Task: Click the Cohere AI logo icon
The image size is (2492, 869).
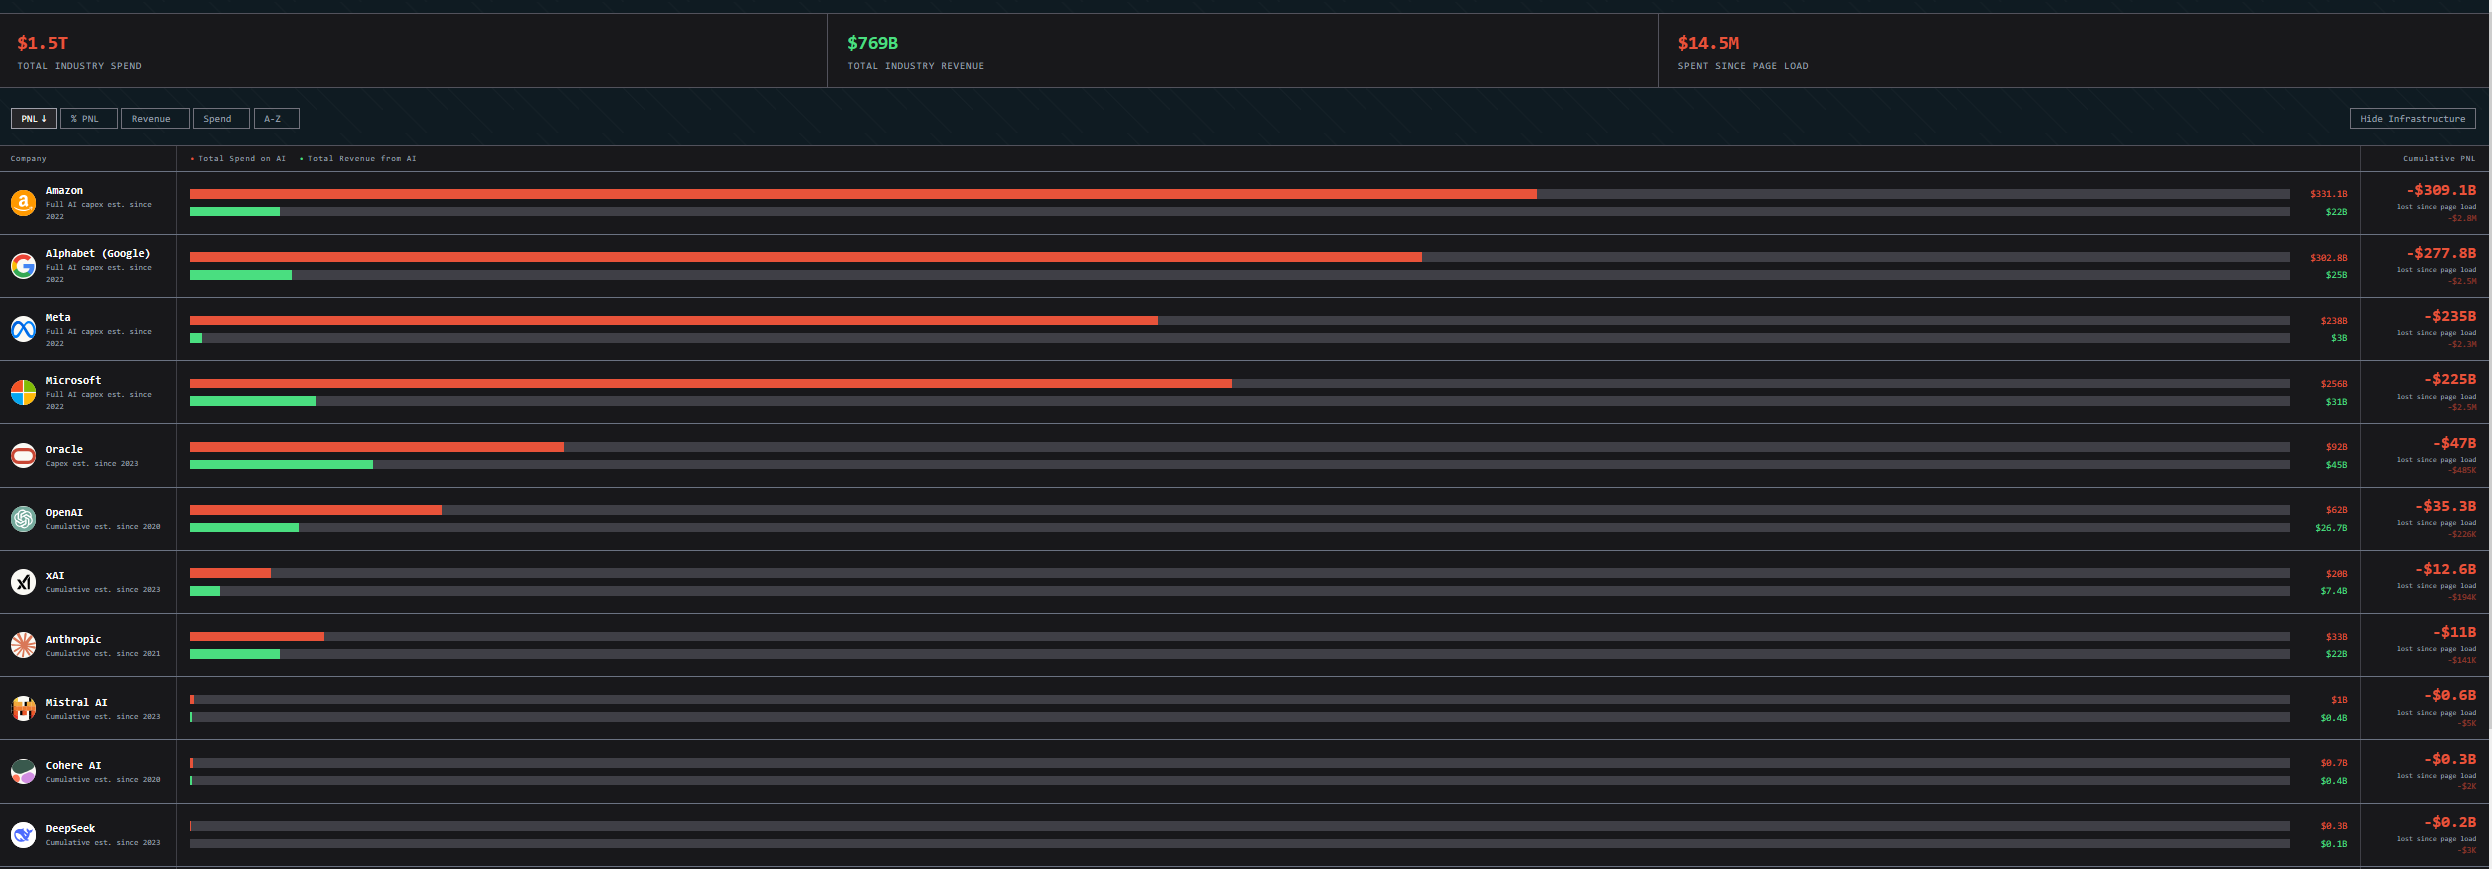Action: click(23, 771)
